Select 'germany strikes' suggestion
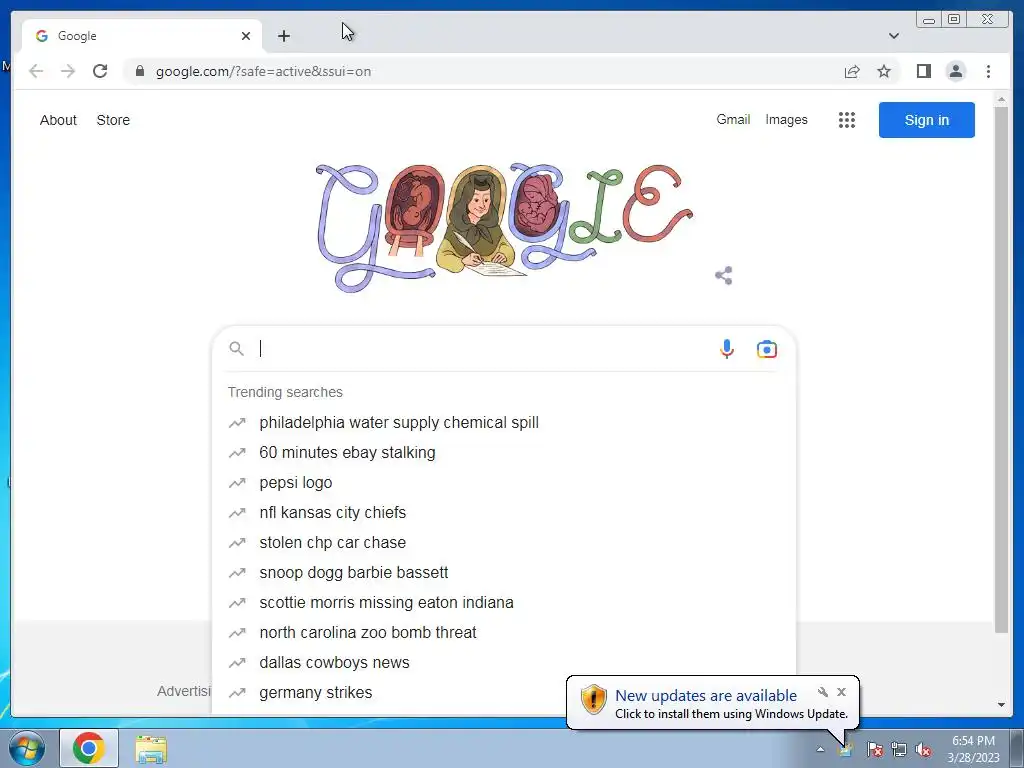The width and height of the screenshot is (1024, 768). pyautogui.click(x=390, y=693)
